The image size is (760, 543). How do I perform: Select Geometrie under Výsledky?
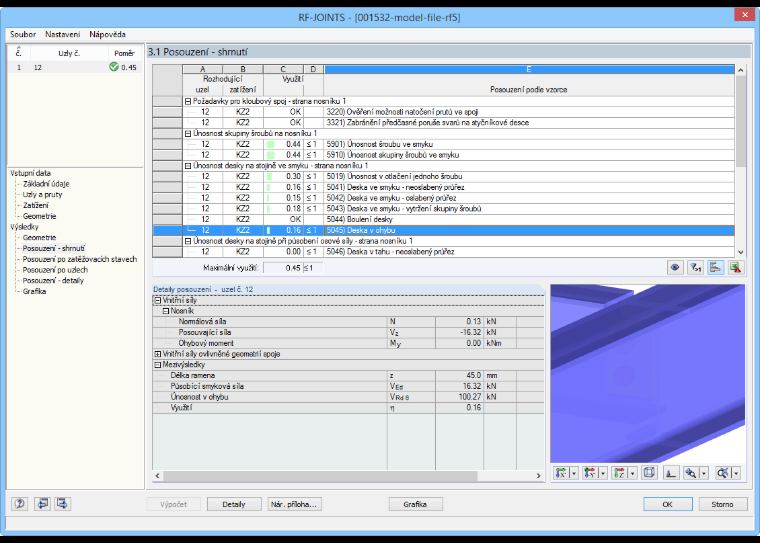tap(39, 238)
